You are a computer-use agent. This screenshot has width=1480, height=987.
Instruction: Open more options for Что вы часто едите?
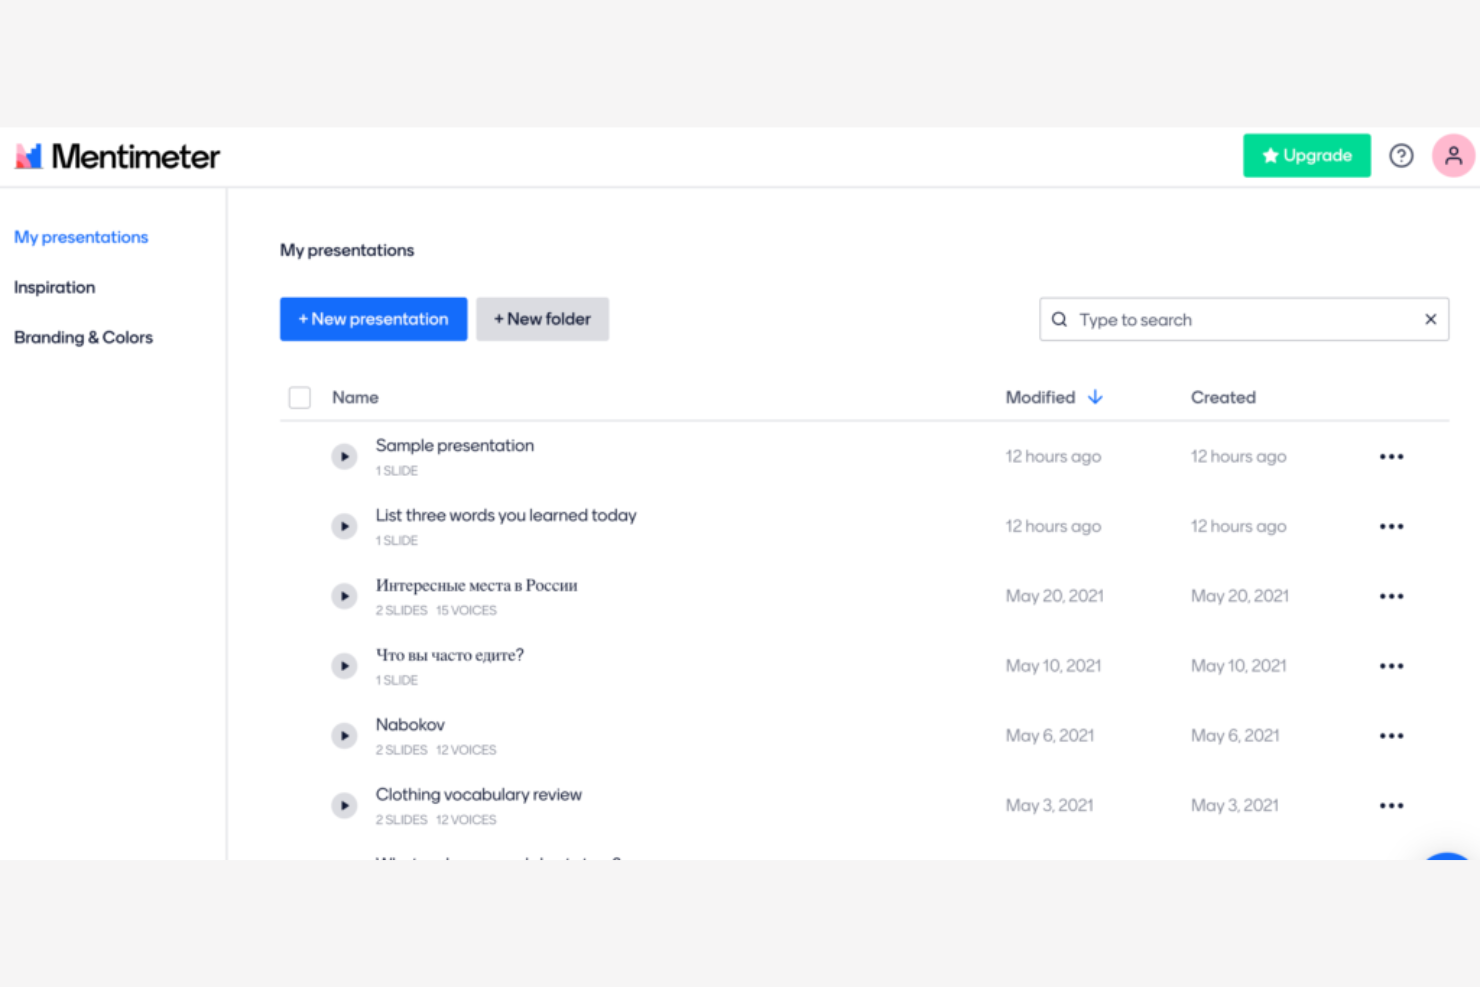pos(1391,666)
